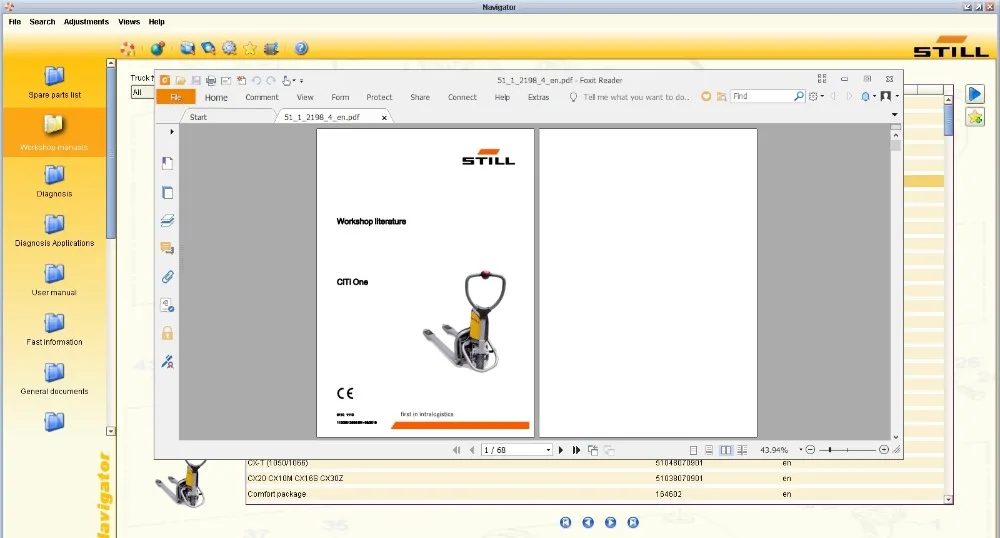The width and height of the screenshot is (1000, 538).
Task: Open User manual section in sidebar
Action: (x=54, y=280)
